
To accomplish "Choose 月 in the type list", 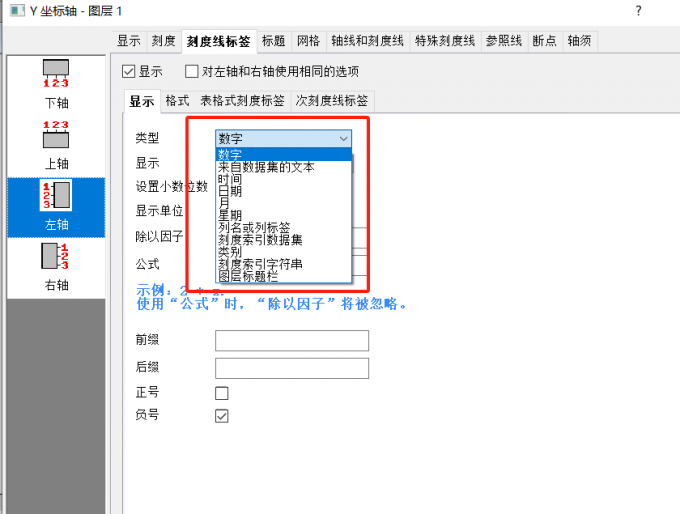I will tap(283, 203).
